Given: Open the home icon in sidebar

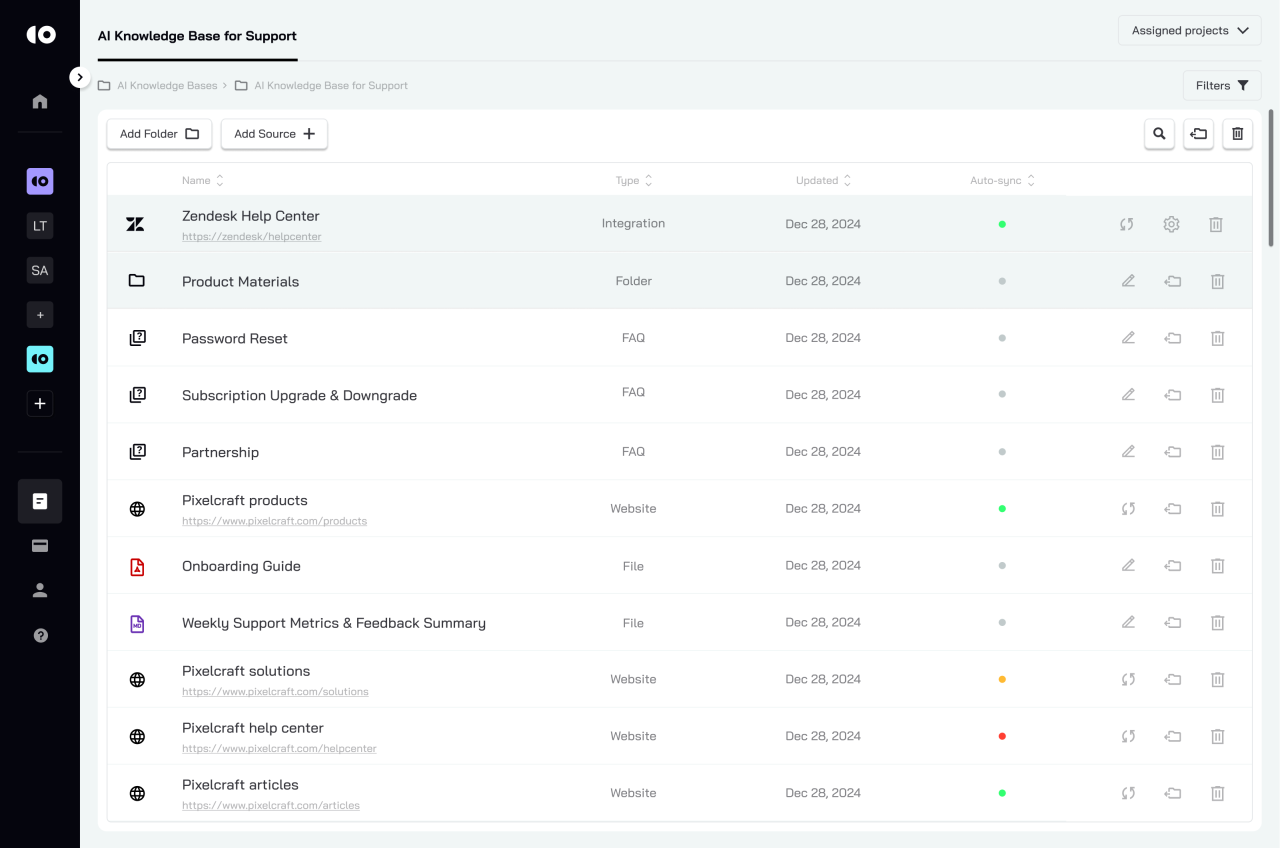Looking at the screenshot, I should 40,101.
